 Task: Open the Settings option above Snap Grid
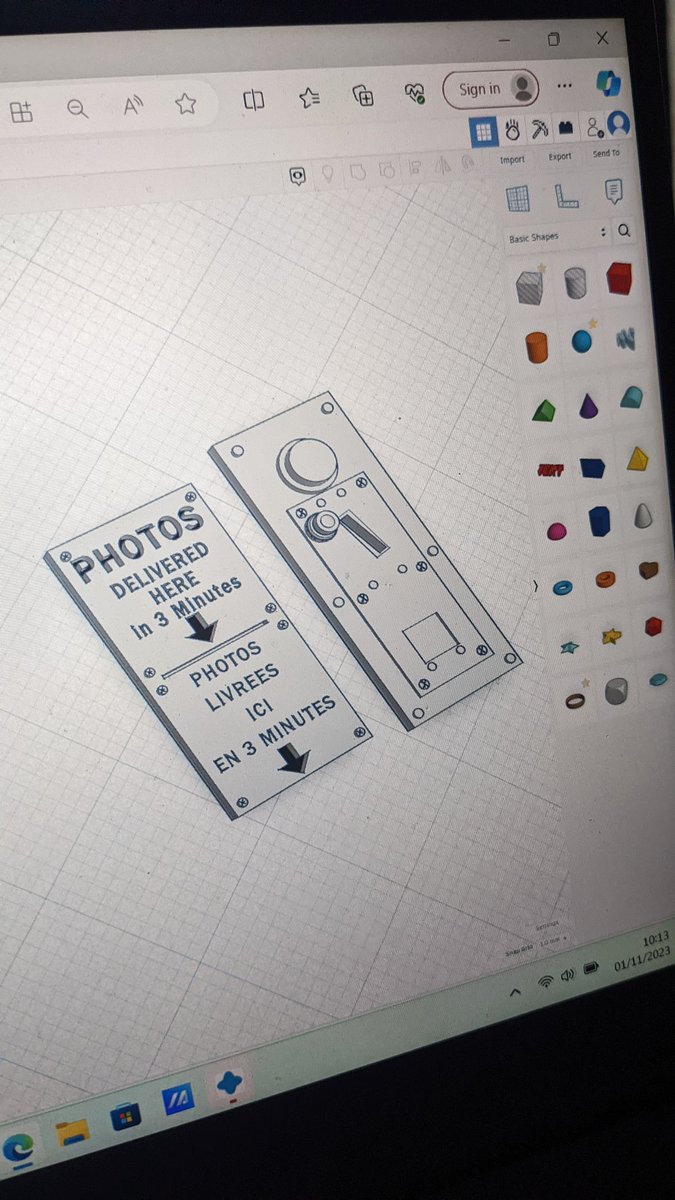(x=548, y=927)
